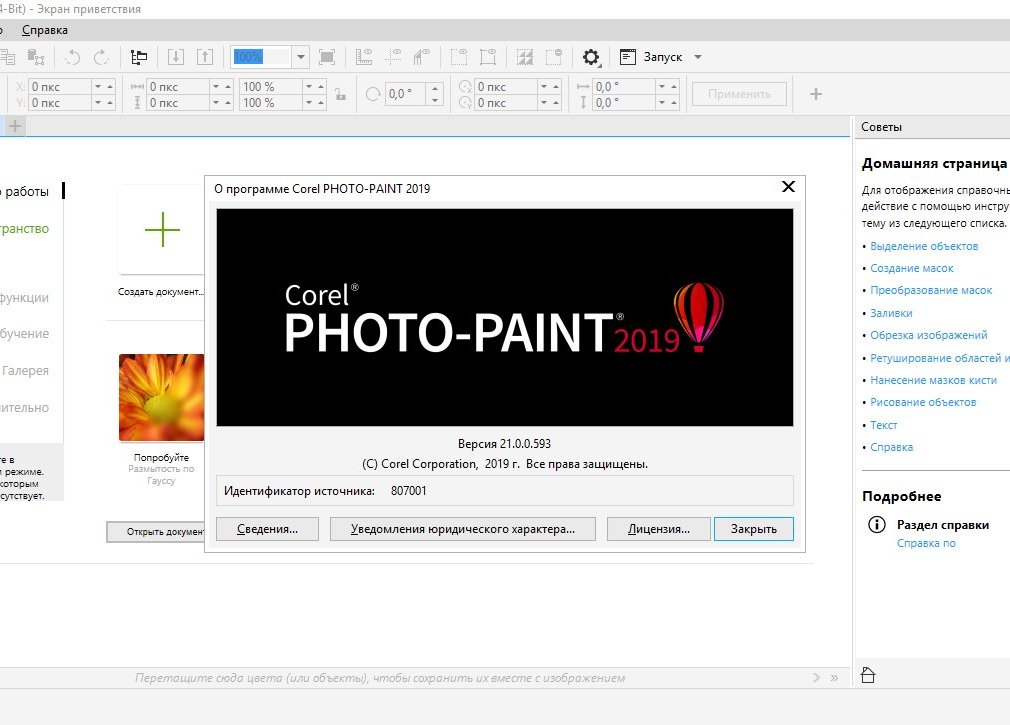The height and width of the screenshot is (725, 1010).
Task: Toggle the show rulers icon
Action: click(364, 57)
